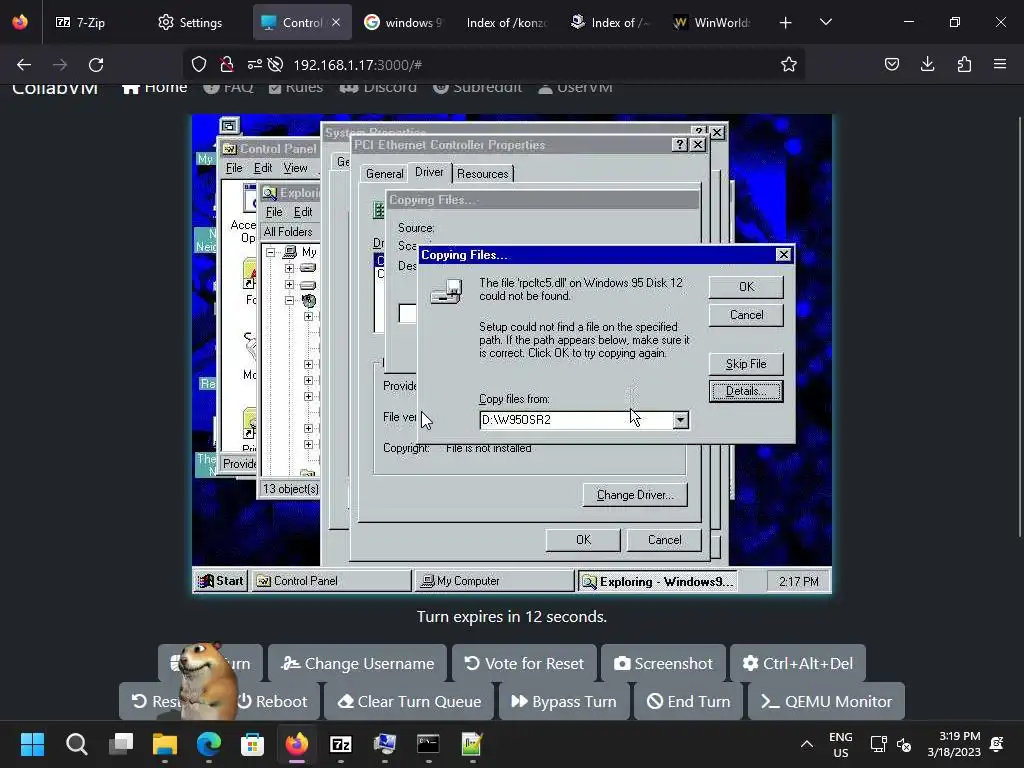Select the Driver tab in Ethernet Properties
Viewport: 1024px width, 768px height.
tap(429, 172)
